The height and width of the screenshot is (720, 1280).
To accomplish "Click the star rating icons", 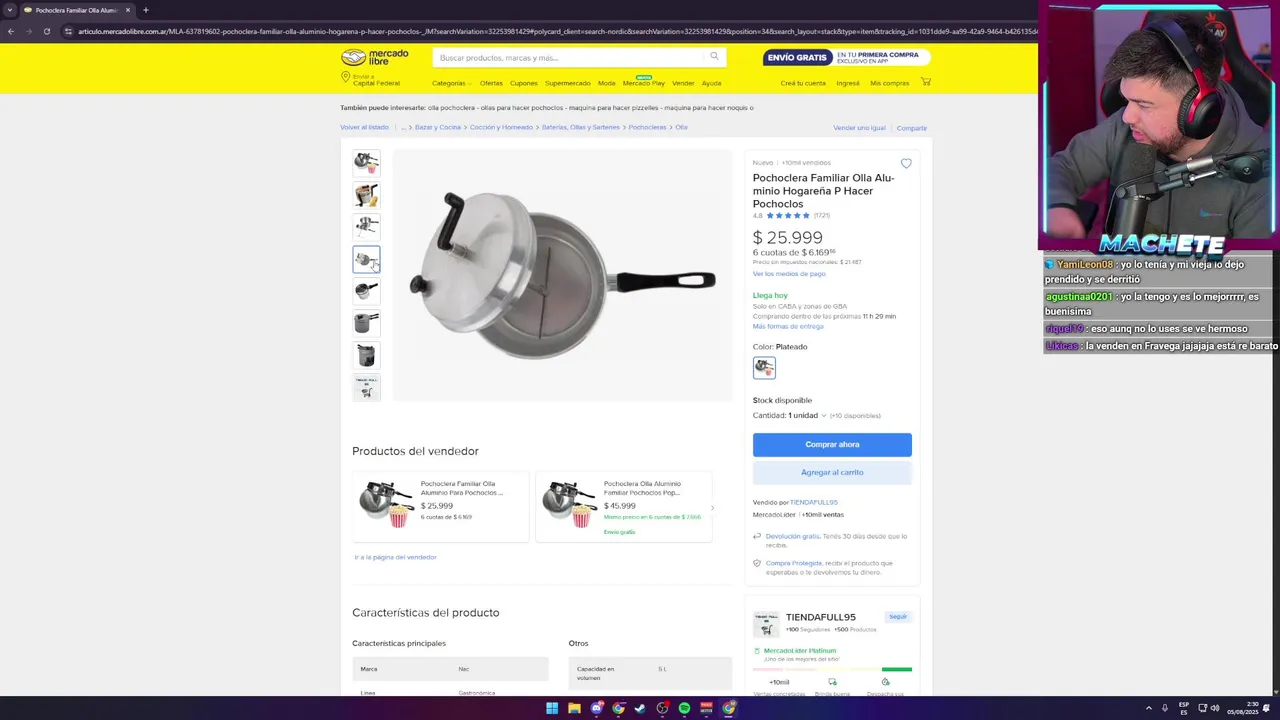I will click(x=788, y=215).
